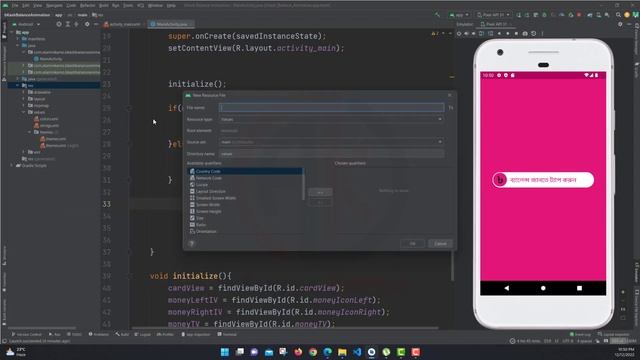Tap the phone's back navigation triangle

click(507, 288)
